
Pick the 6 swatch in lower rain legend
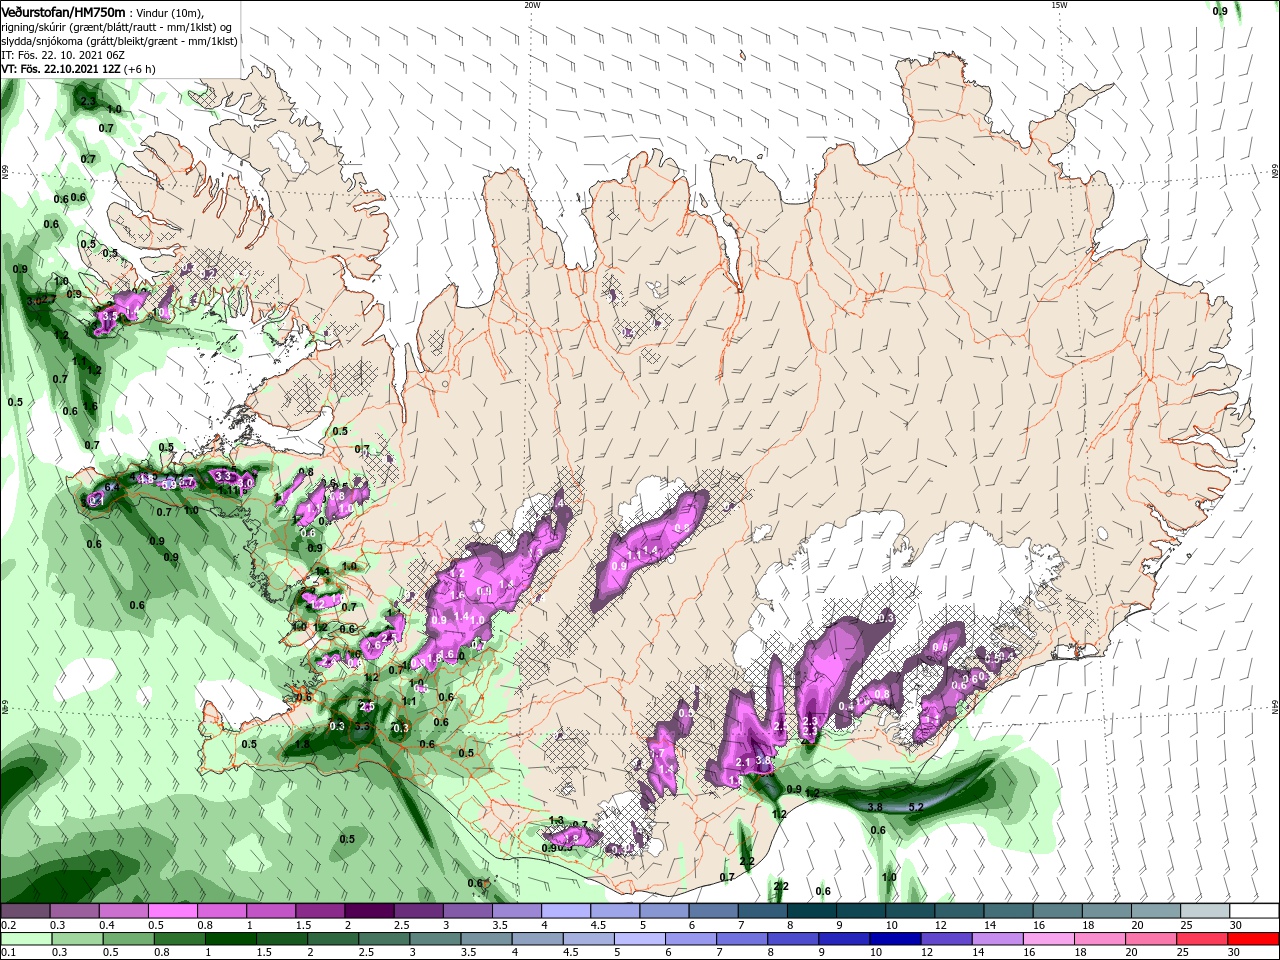coord(690,939)
